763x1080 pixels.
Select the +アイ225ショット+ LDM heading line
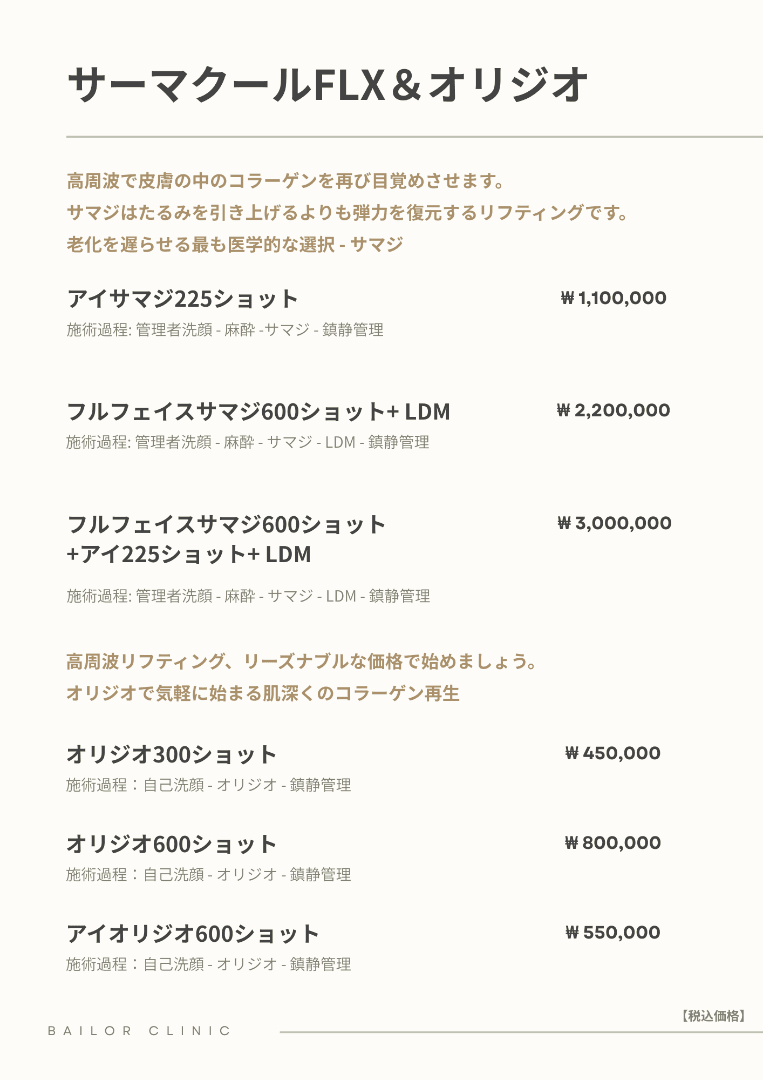point(189,554)
